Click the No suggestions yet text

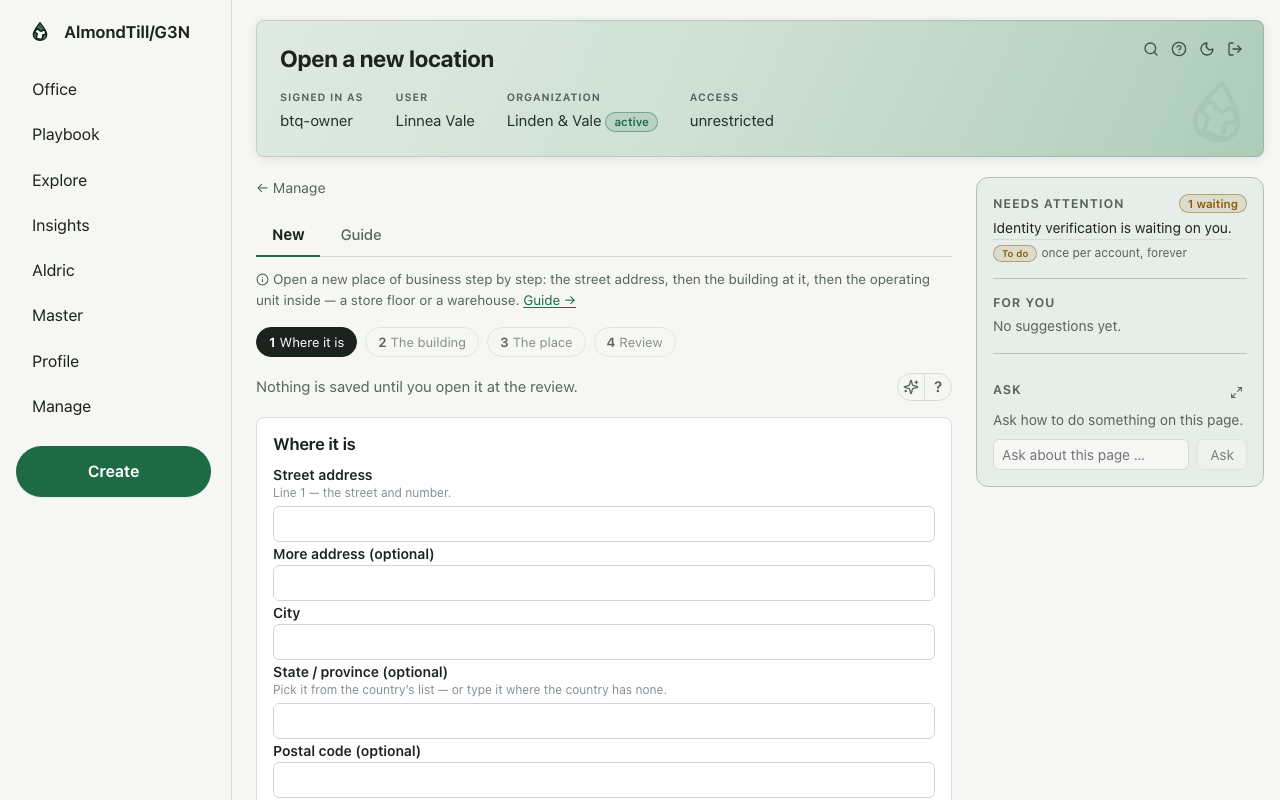pos(1057,326)
